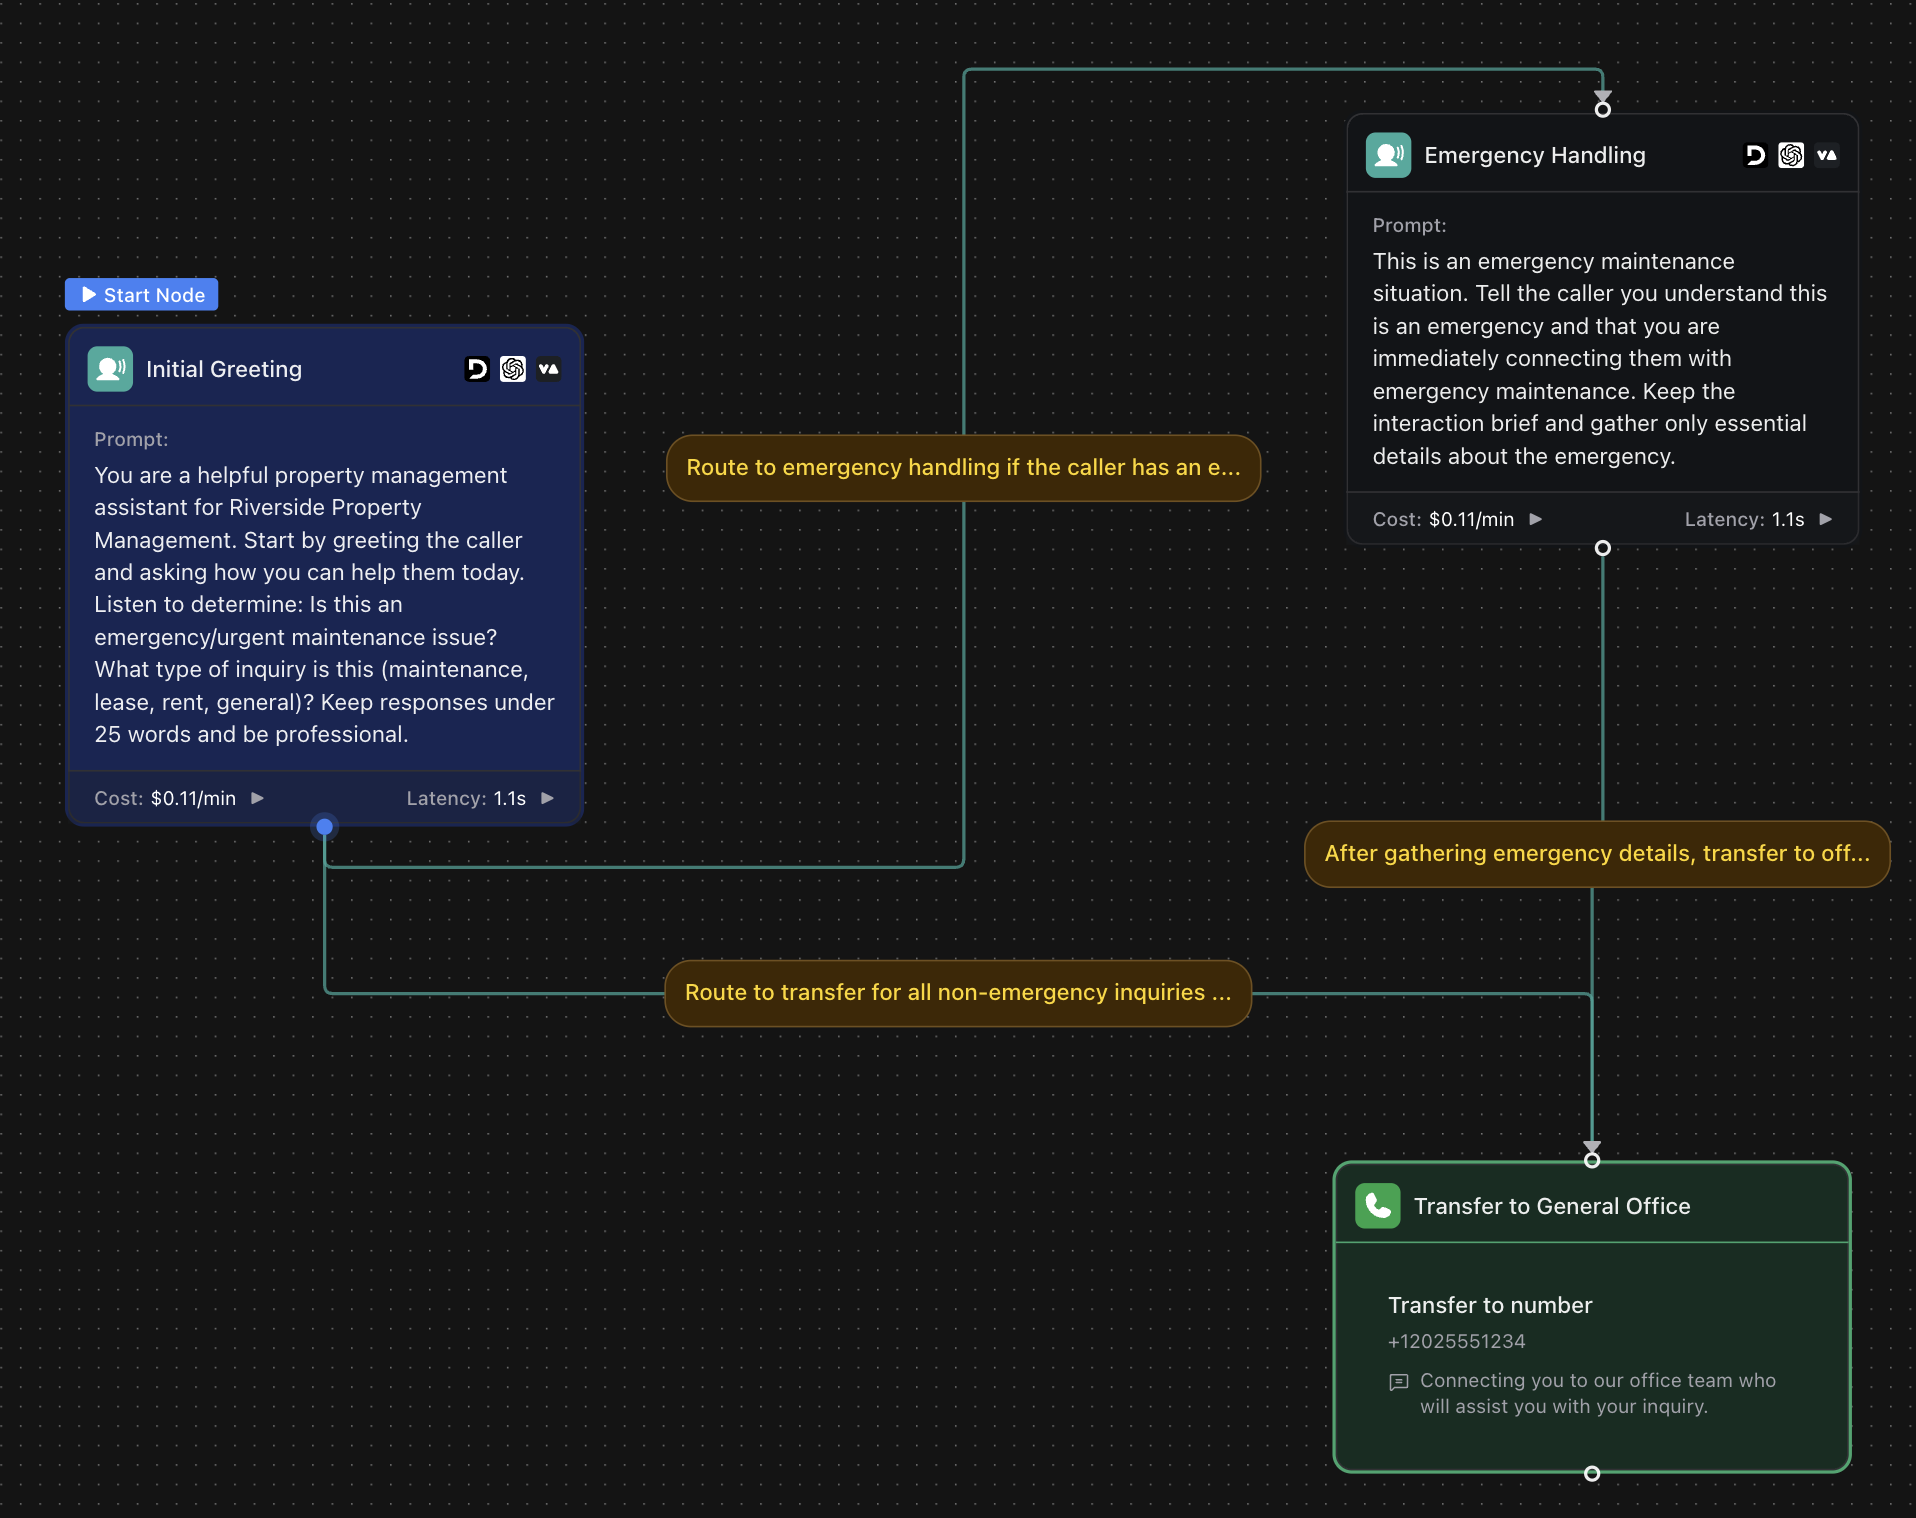Click the agent avatar icon on Initial Greeting header
Viewport: 1916px width, 1518px height.
pos(110,368)
